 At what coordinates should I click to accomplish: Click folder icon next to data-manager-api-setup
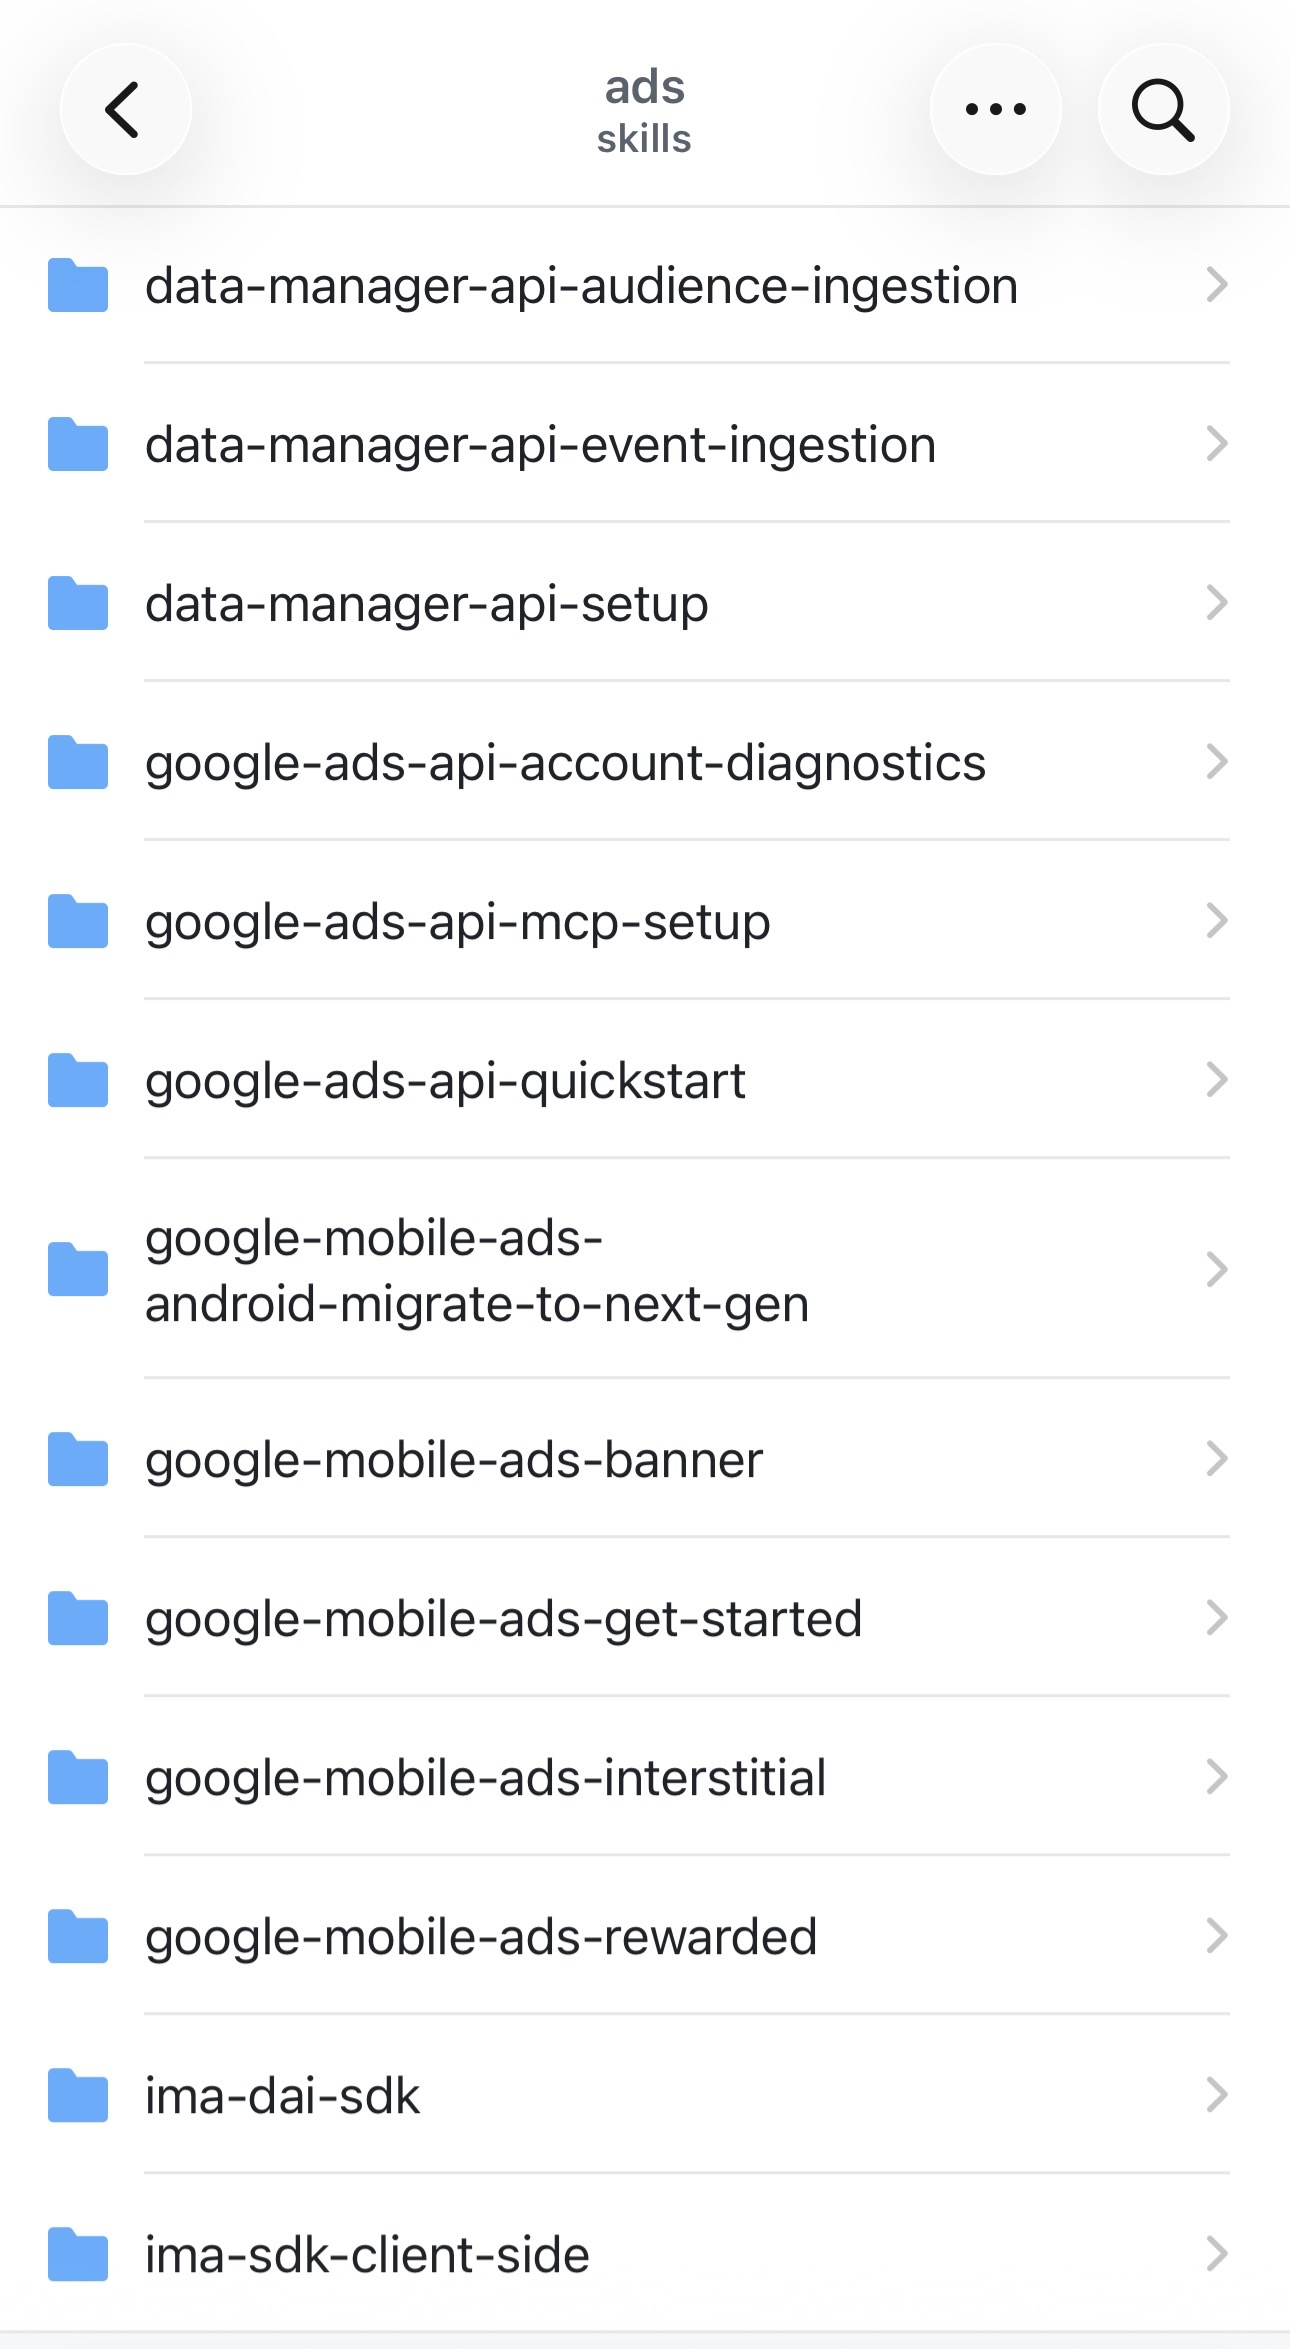[x=78, y=603]
